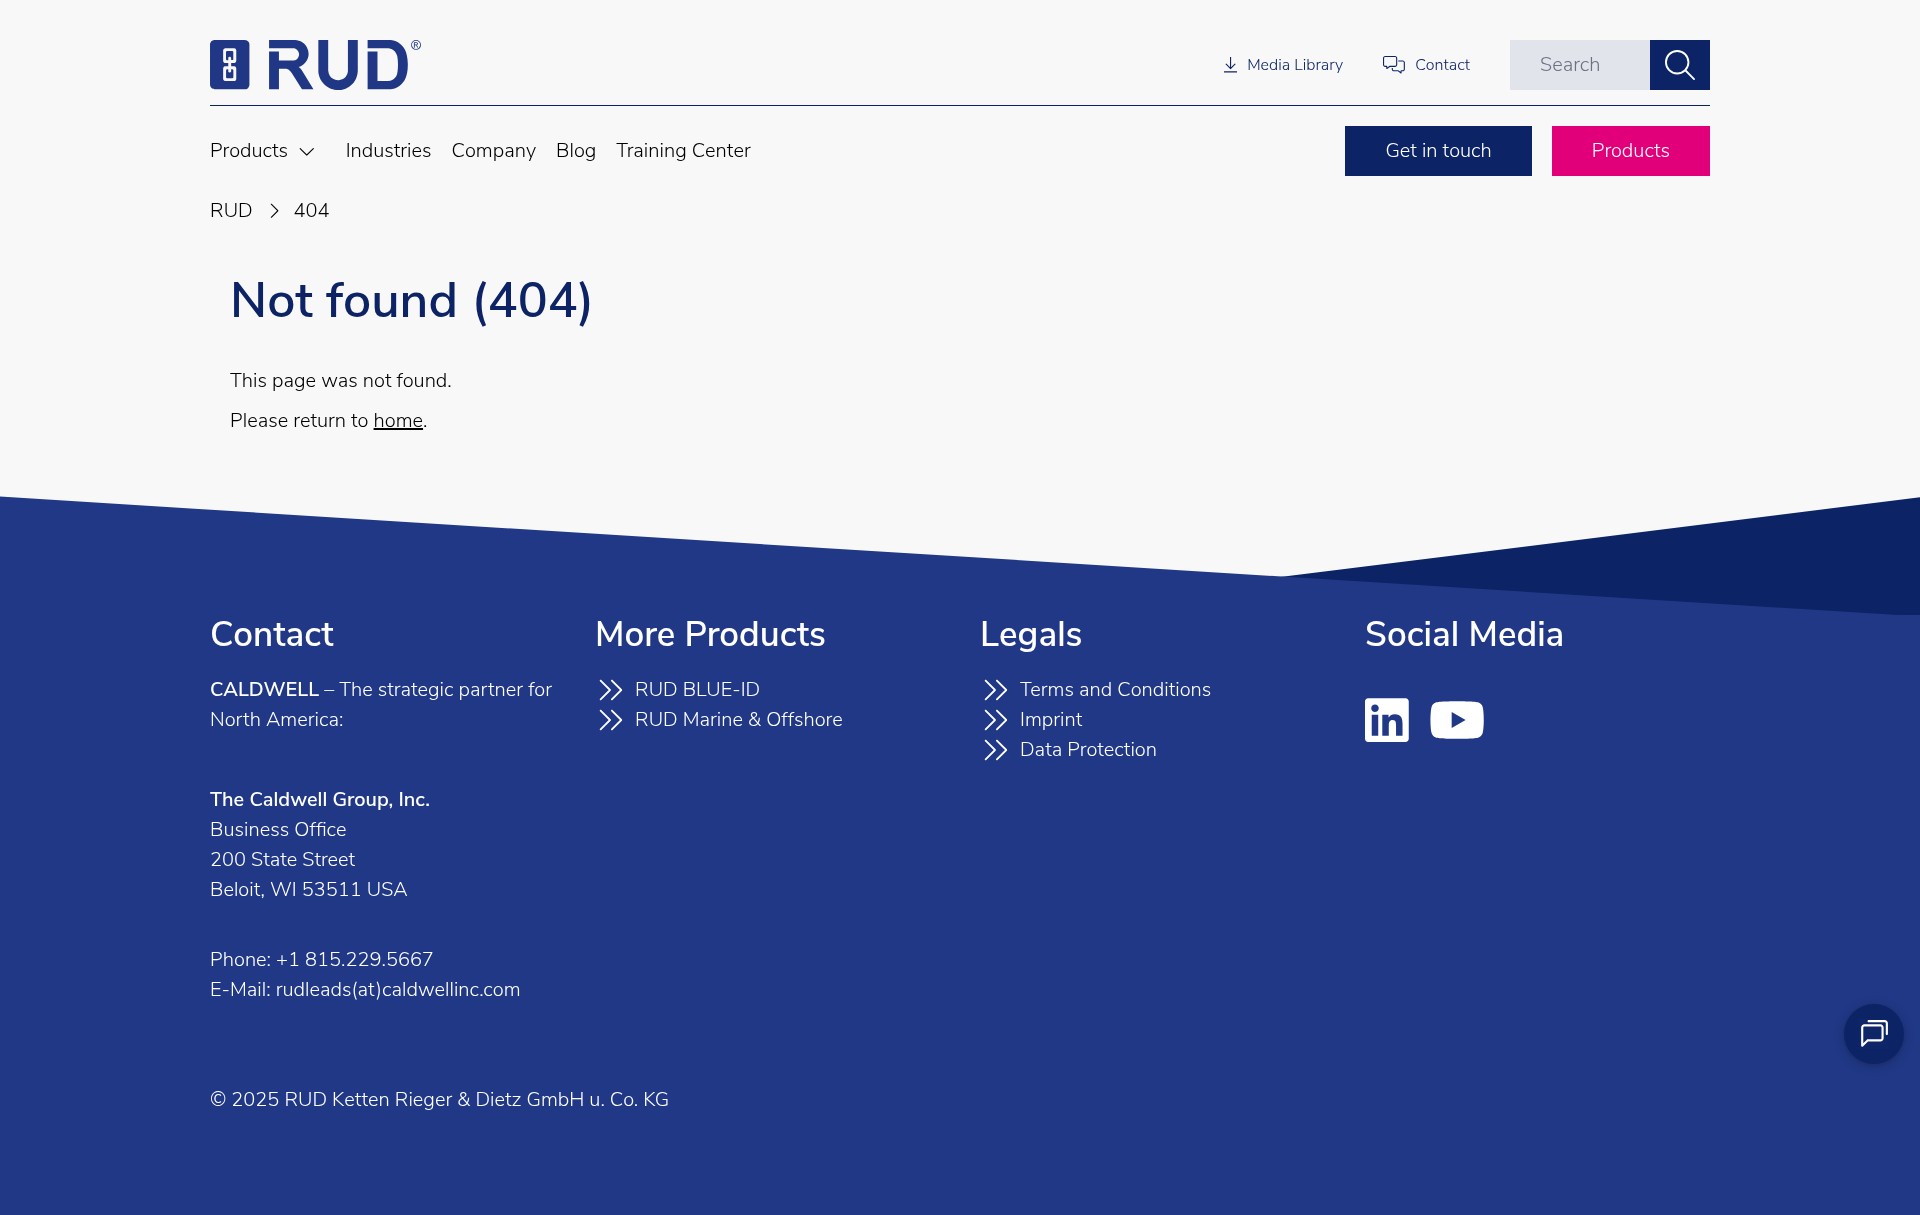Screen dimensions: 1920x1215
Task: Click the copyright RUD Ketten Rieger & Dietz text
Action: 439,1100
